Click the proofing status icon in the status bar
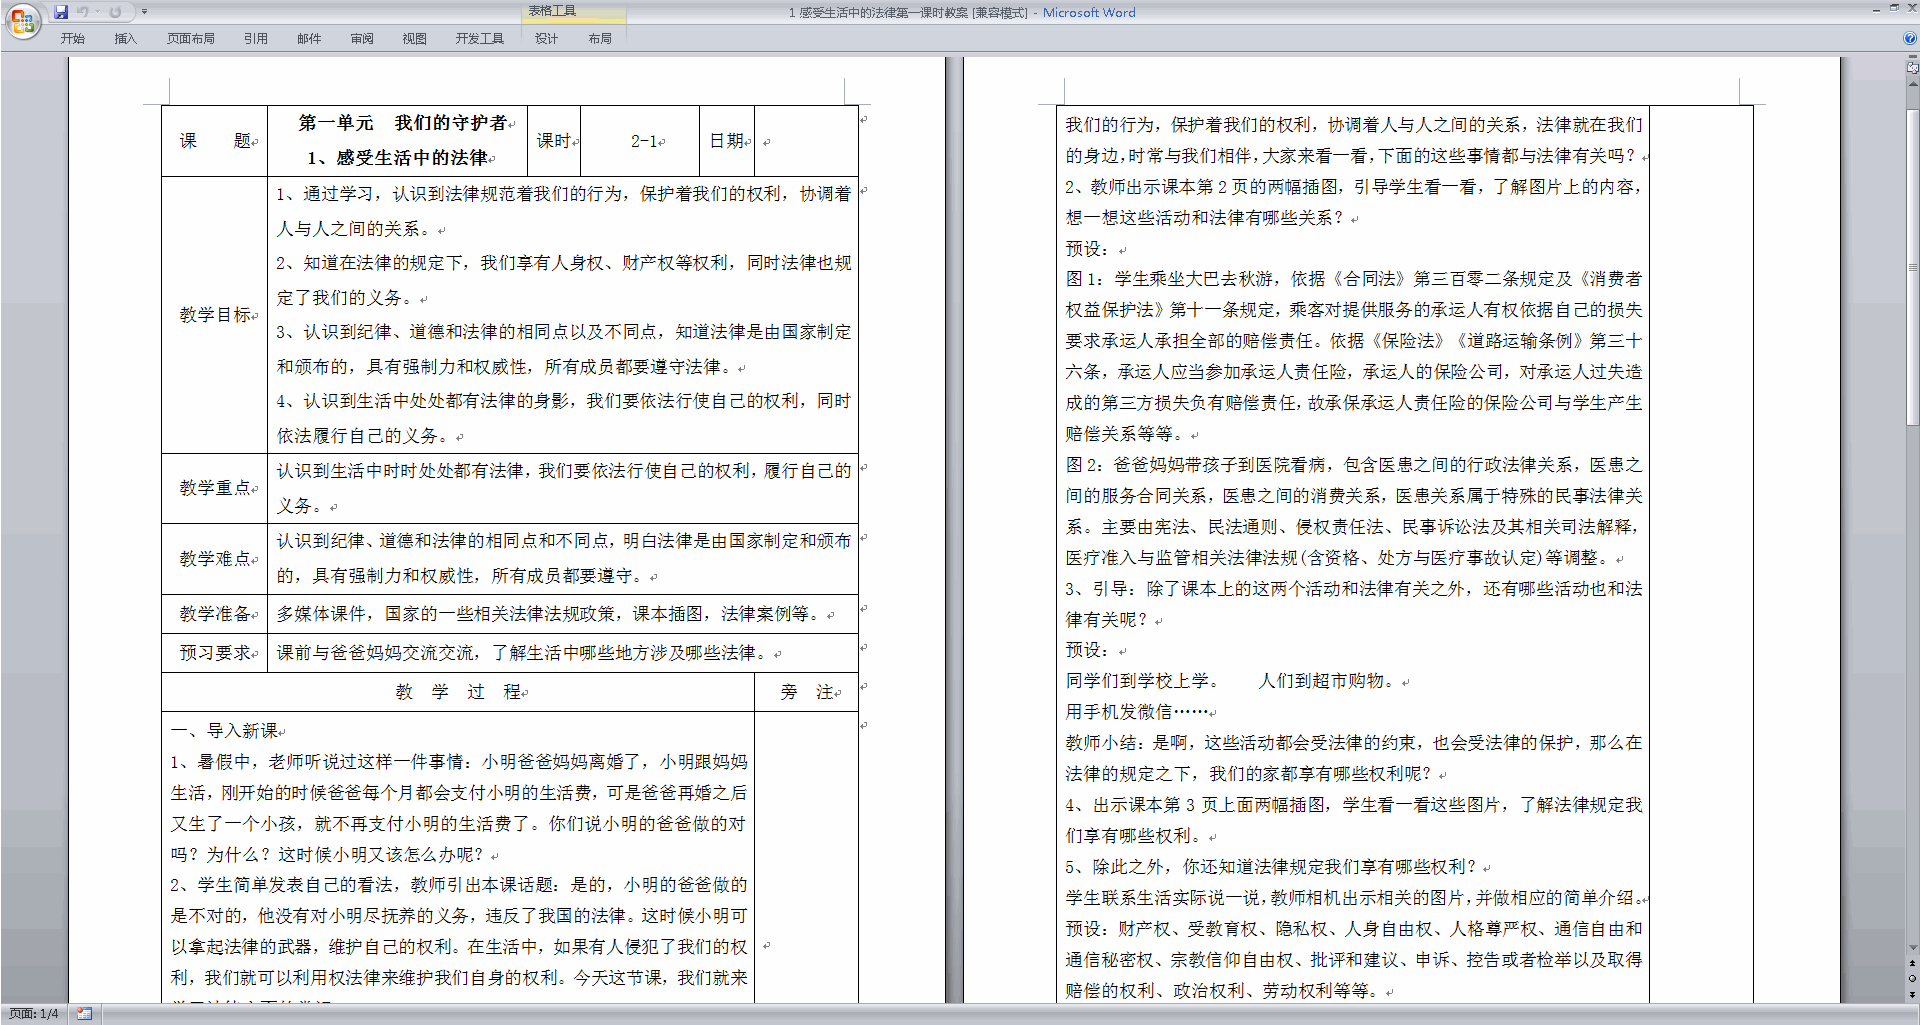The height and width of the screenshot is (1025, 1920). [85, 1014]
